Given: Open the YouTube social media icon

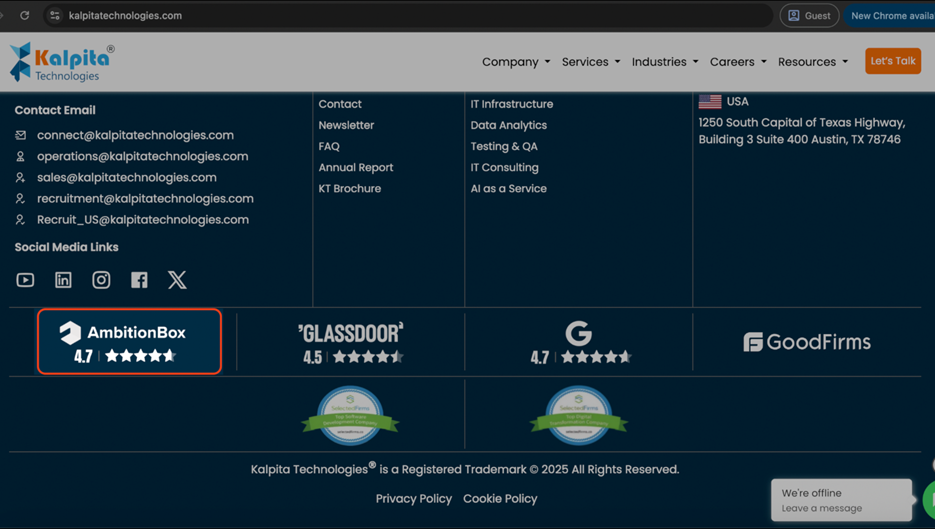Looking at the screenshot, I should tap(25, 280).
